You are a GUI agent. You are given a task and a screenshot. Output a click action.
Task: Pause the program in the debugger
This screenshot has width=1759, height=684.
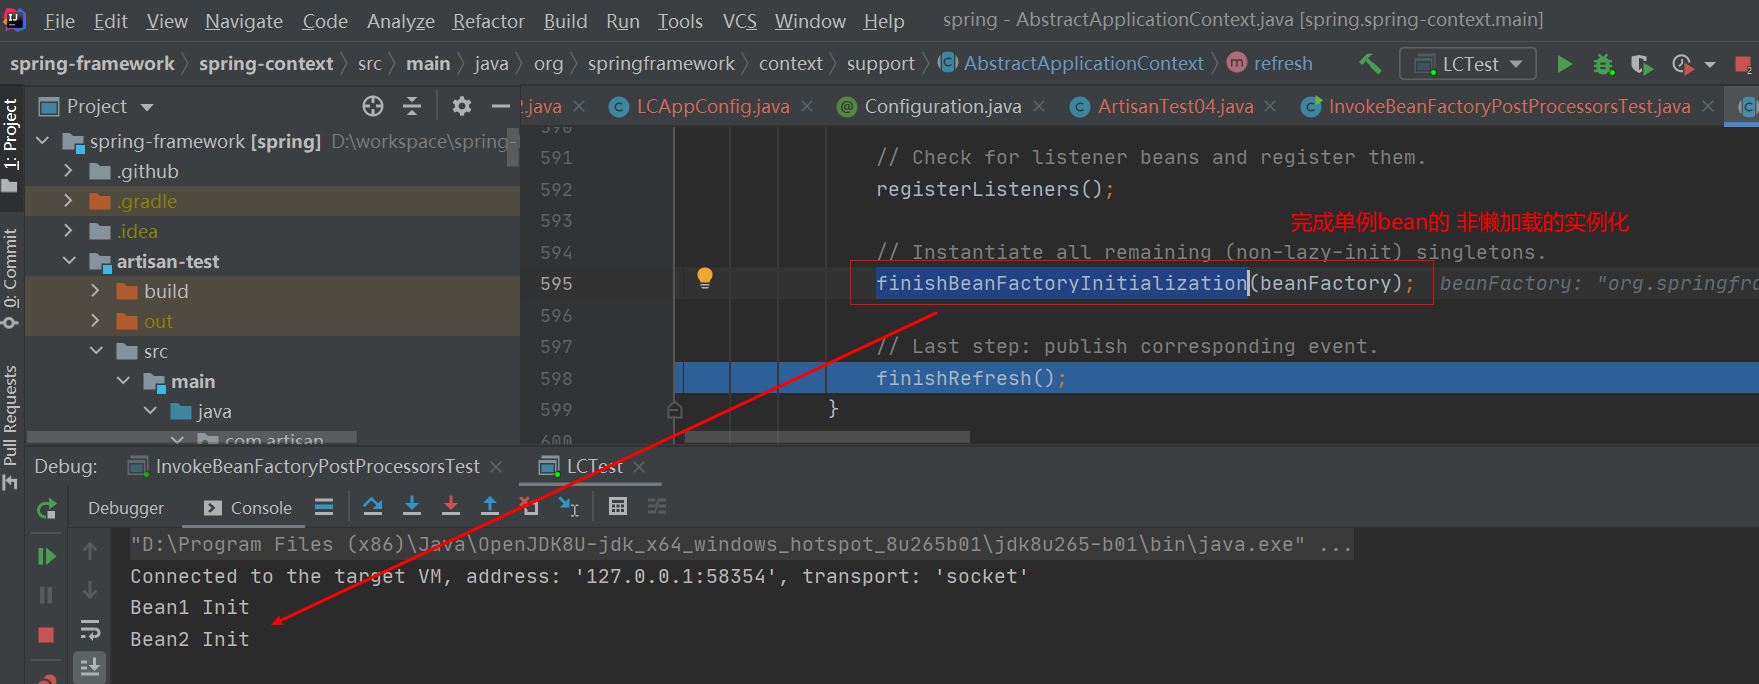pyautogui.click(x=46, y=595)
